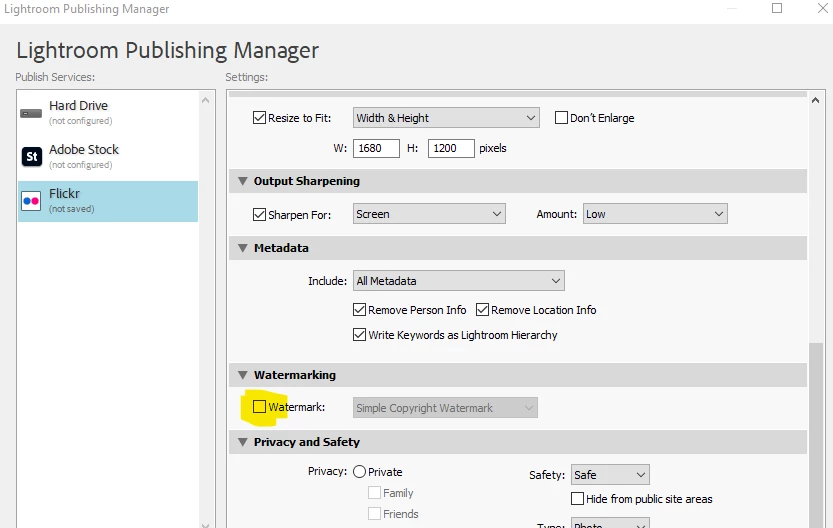Open the Include All Metadata dropdown

pos(458,281)
